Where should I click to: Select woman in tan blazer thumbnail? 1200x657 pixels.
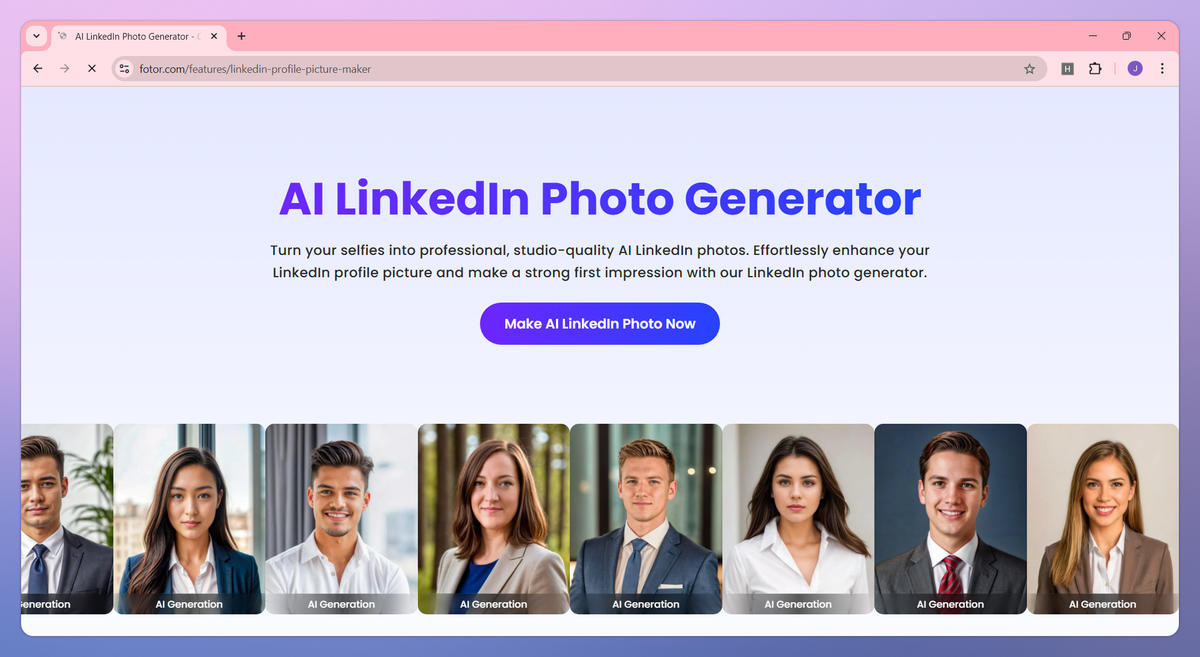[494, 519]
